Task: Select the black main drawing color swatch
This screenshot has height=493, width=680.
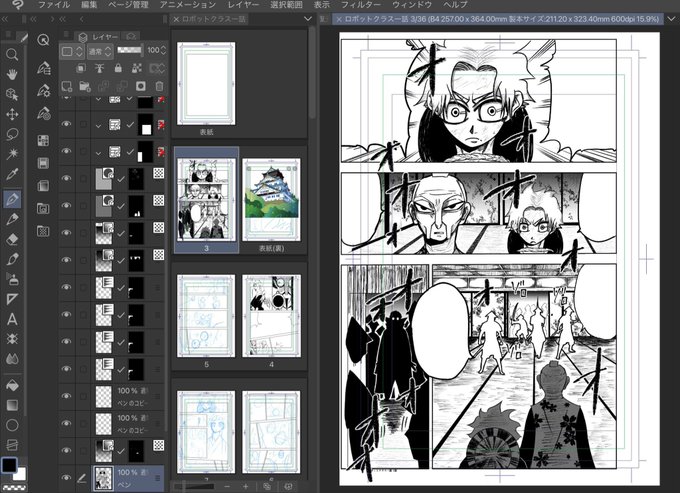Action: tap(9, 465)
